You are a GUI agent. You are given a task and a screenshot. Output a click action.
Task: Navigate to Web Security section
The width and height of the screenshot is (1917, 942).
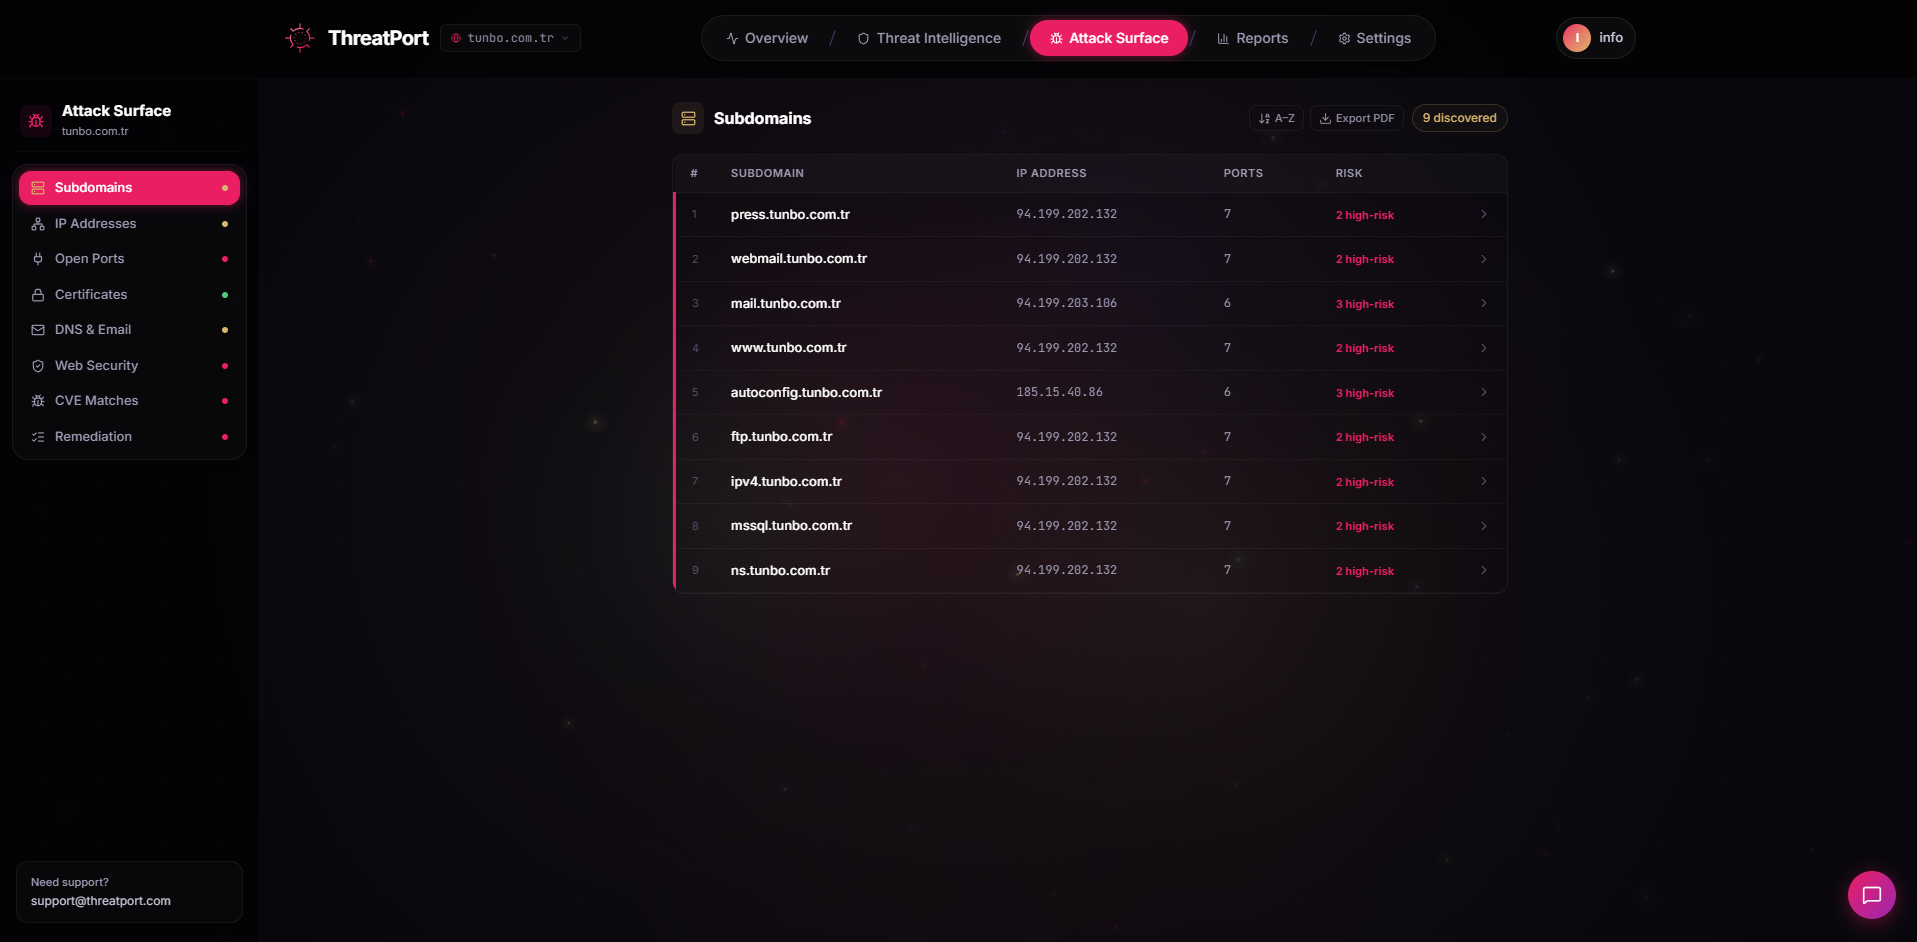129,366
